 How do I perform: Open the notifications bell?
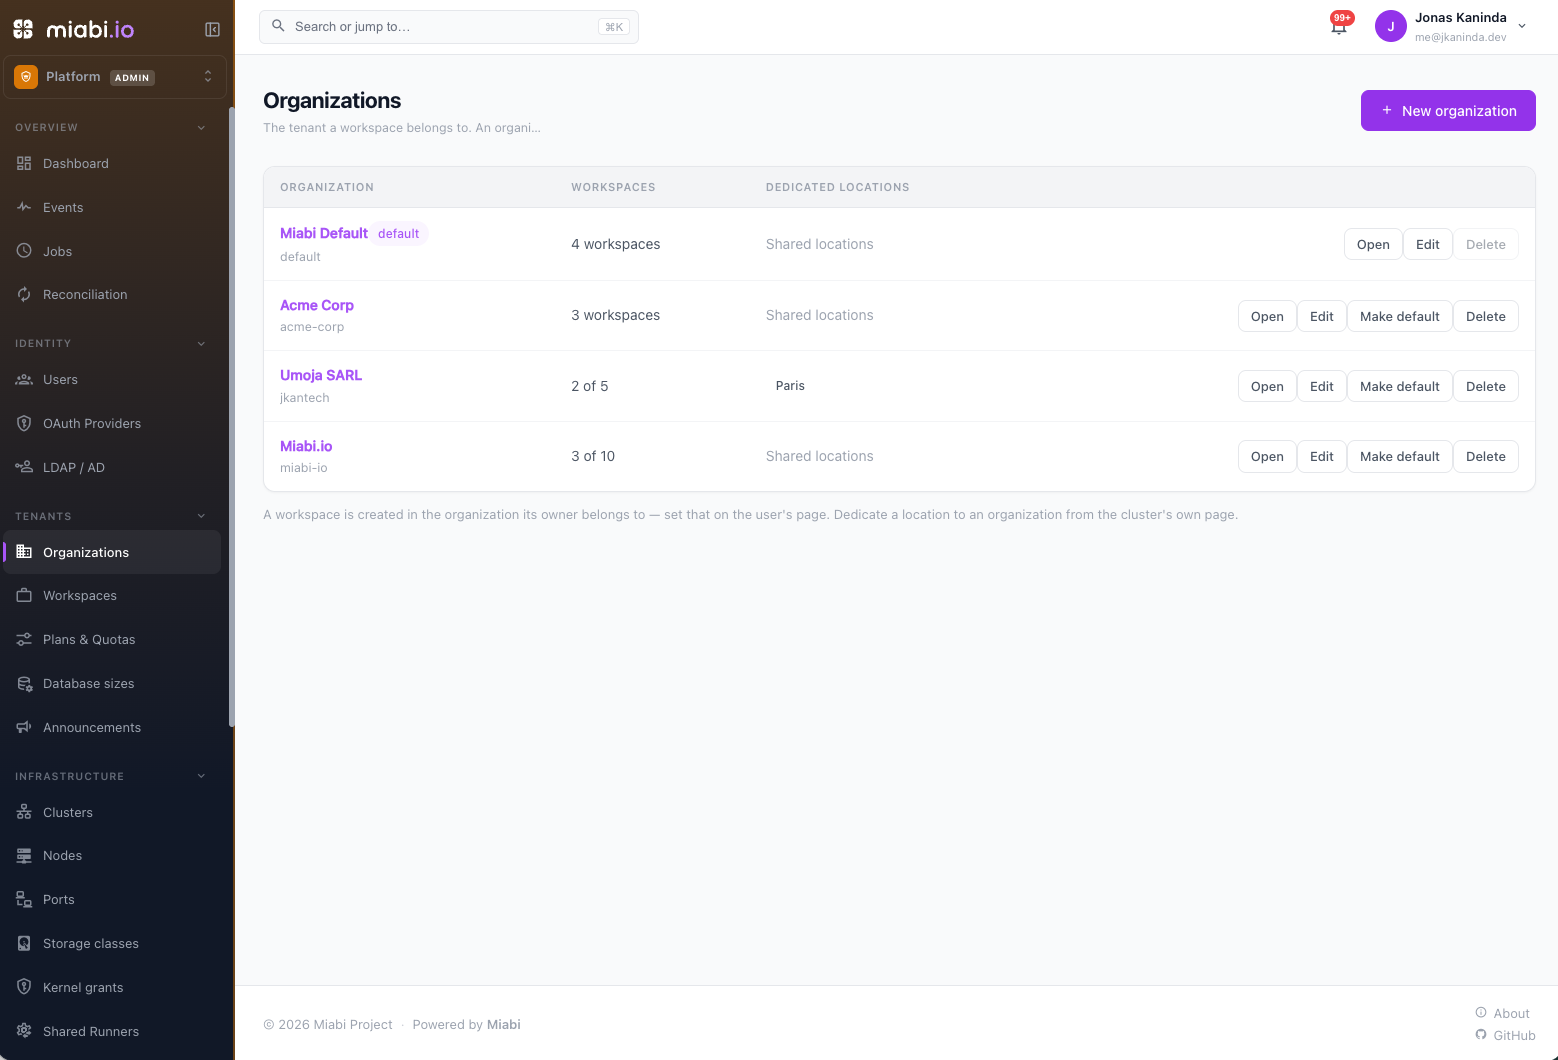click(x=1339, y=27)
